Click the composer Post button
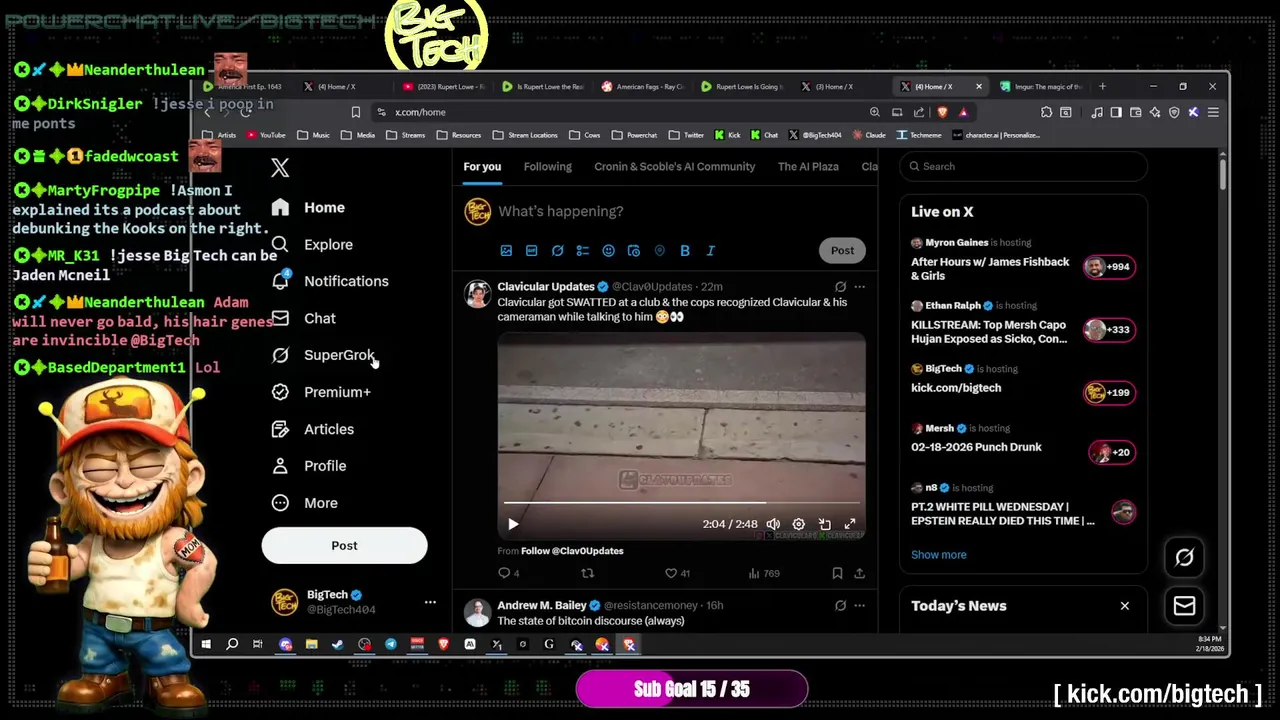The width and height of the screenshot is (1280, 720). [x=842, y=250]
